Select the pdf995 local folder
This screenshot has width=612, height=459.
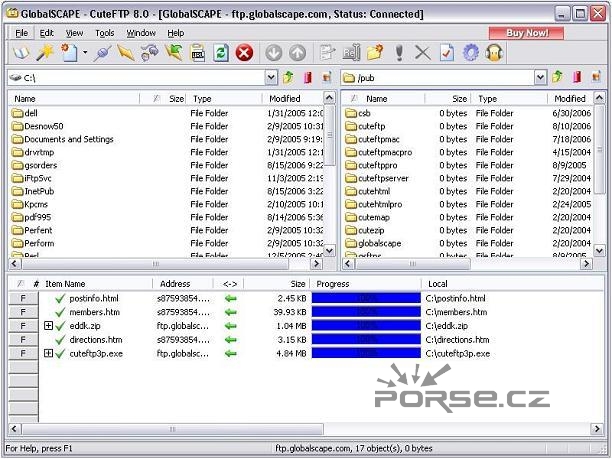click(x=32, y=217)
